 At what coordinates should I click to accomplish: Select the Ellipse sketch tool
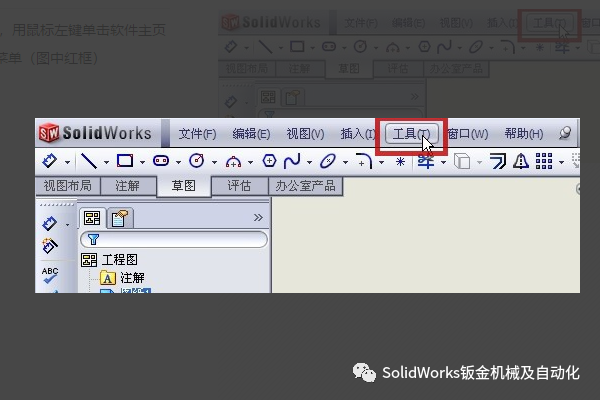(x=328, y=161)
